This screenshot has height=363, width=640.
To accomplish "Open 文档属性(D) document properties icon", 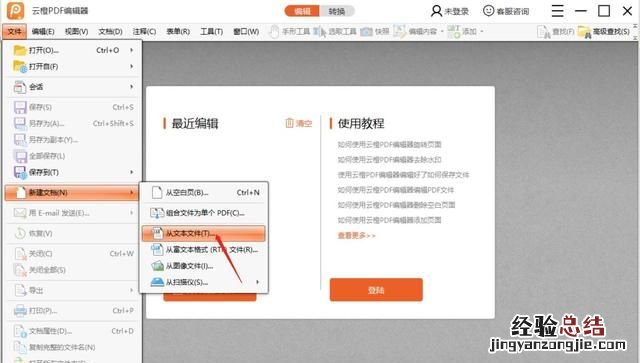I will 20,331.
